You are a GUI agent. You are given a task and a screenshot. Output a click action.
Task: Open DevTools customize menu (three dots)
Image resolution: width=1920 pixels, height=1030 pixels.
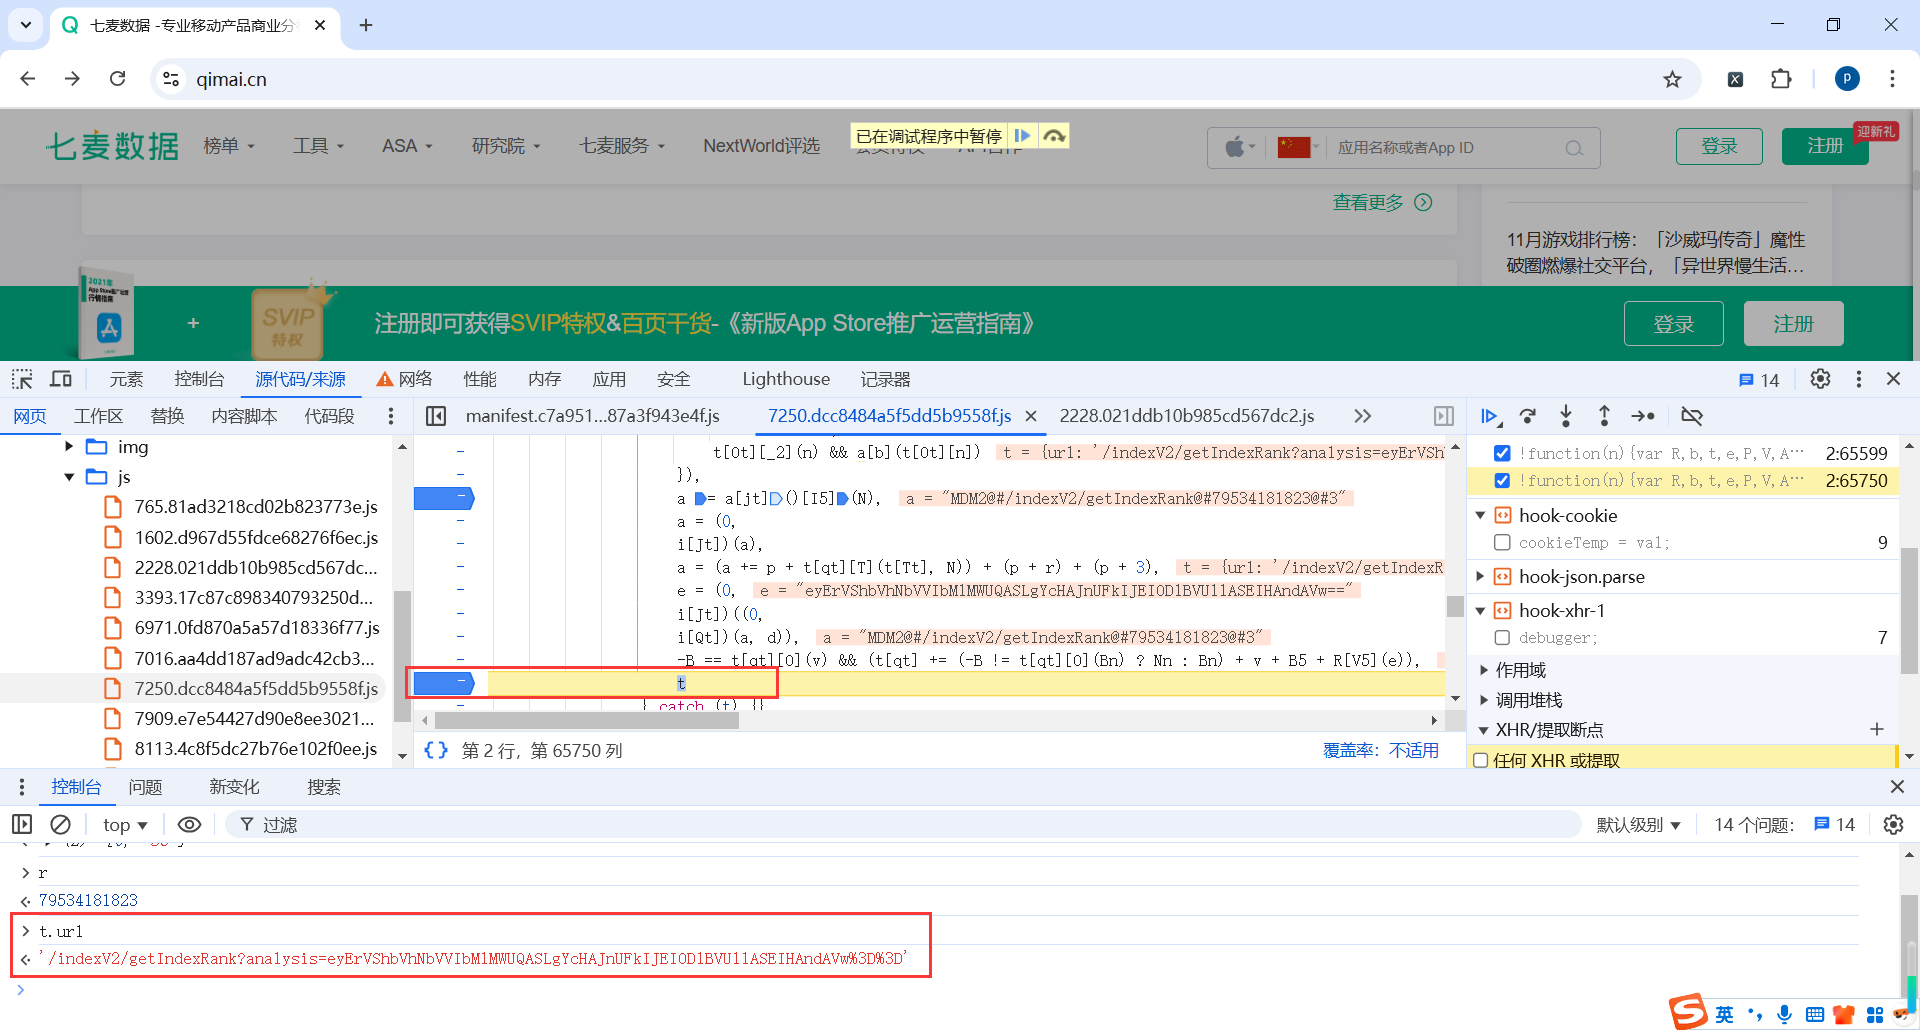(x=1859, y=379)
